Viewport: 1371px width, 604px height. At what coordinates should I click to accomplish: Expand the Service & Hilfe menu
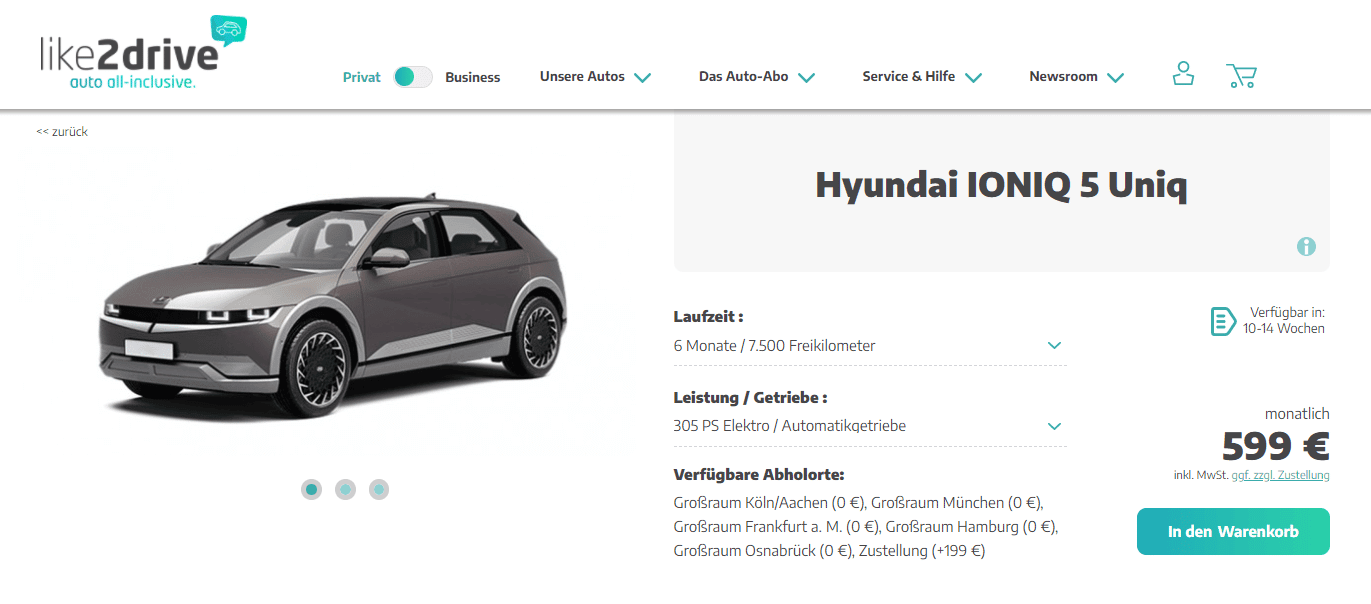[909, 76]
